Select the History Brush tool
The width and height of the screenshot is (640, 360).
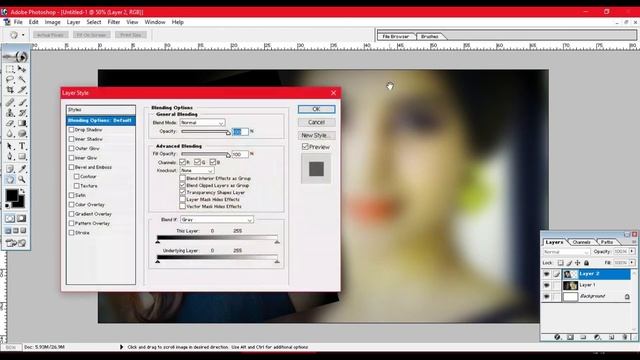pyautogui.click(x=22, y=113)
